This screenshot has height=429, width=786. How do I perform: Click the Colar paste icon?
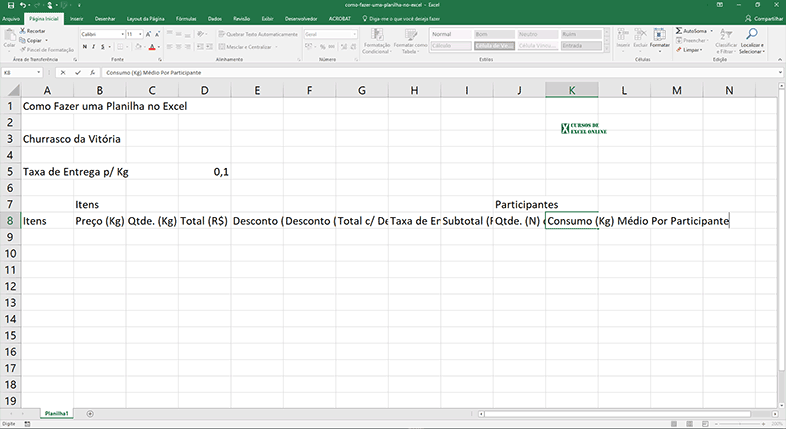point(9,35)
